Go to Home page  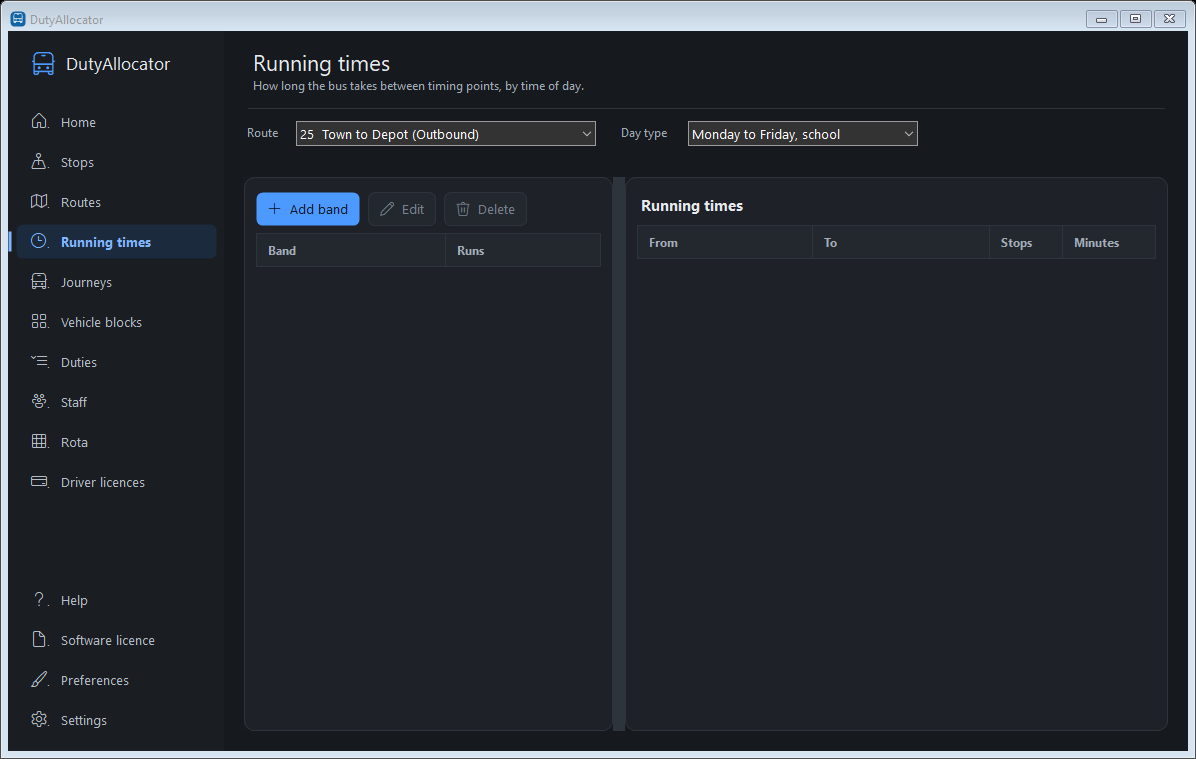pyautogui.click(x=117, y=122)
